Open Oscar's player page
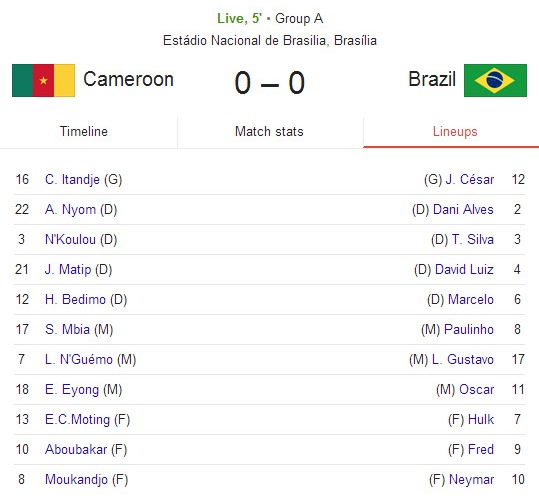This screenshot has width=539, height=498. tap(476, 389)
